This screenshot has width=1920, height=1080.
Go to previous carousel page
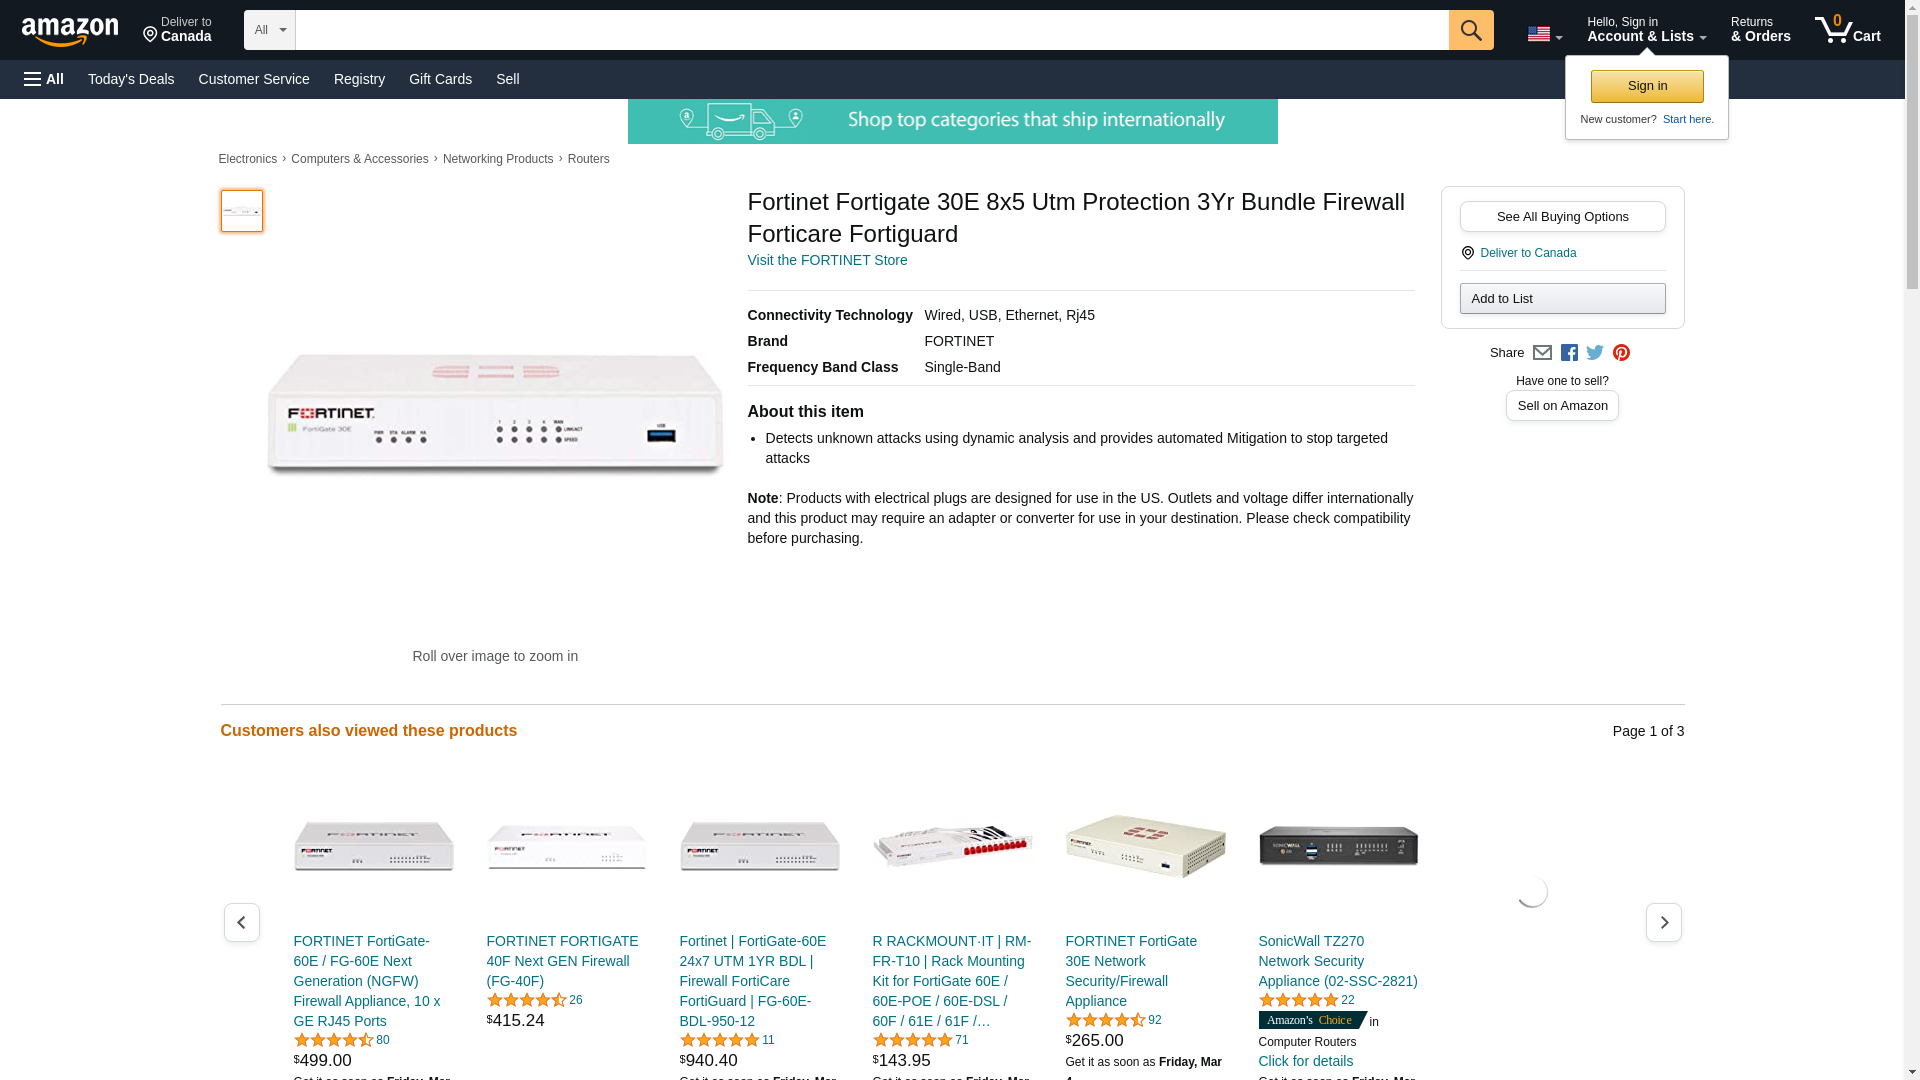click(x=241, y=922)
